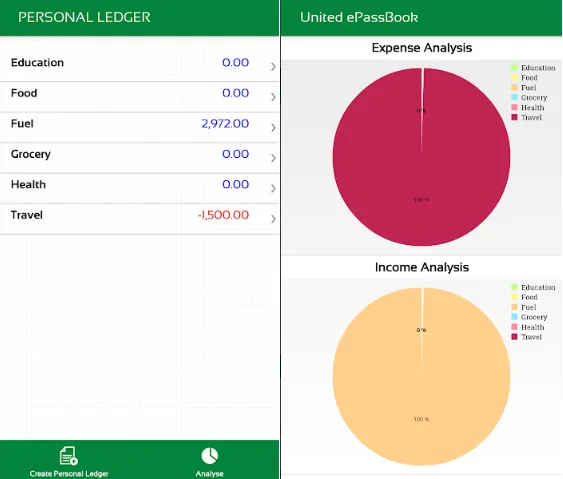Click Food swatch in Expense Analysis legend
Screen dimensions: 563x479
[x=514, y=78]
